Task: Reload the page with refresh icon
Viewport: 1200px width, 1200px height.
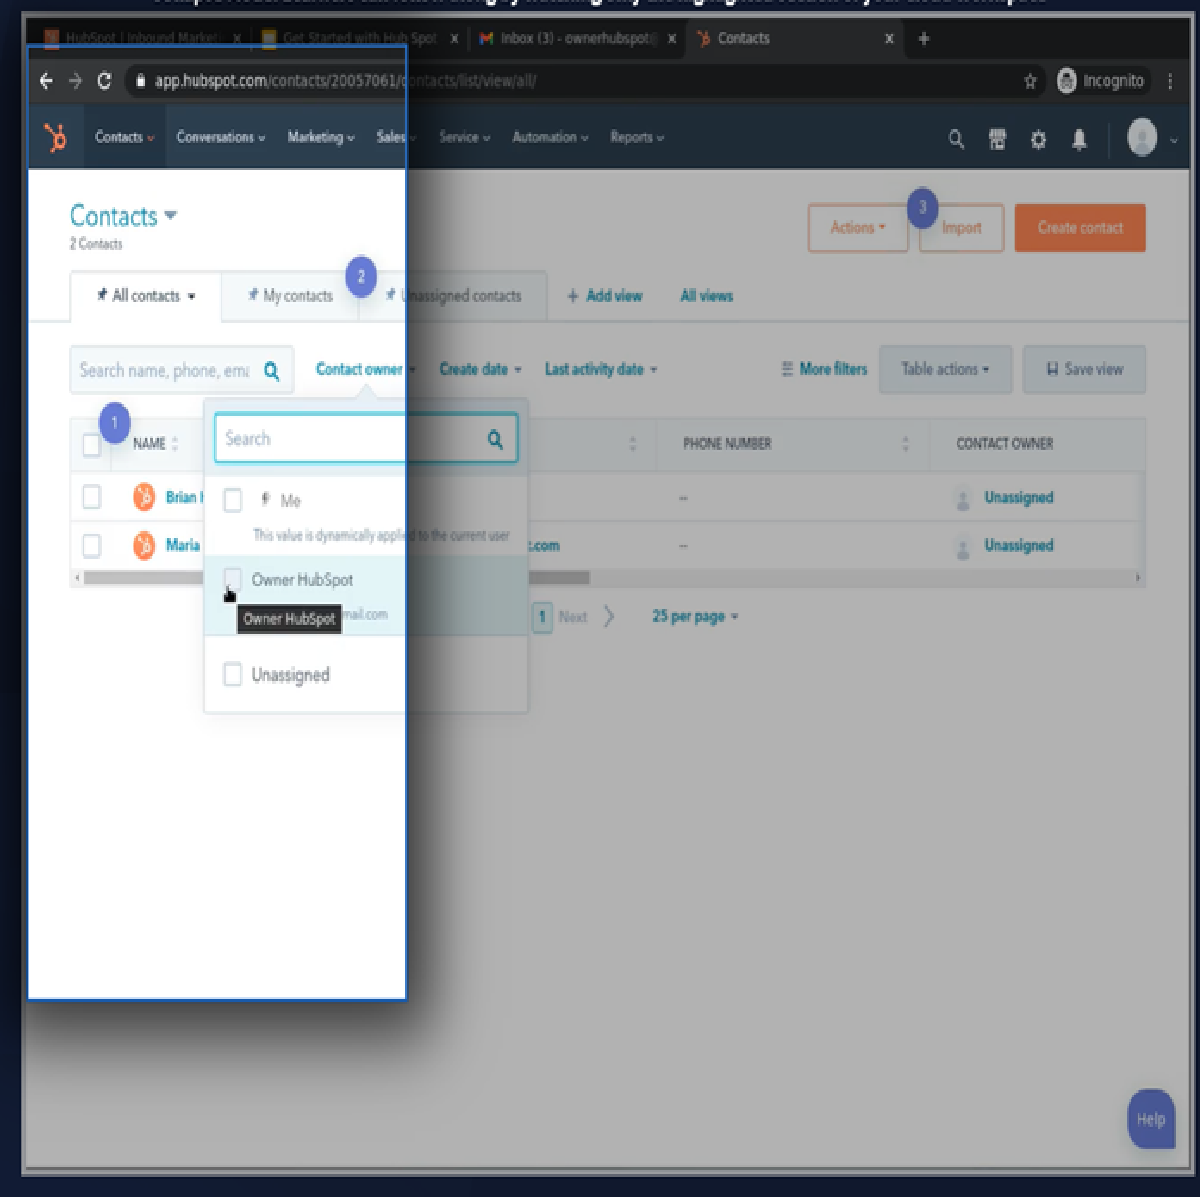Action: coord(104,81)
